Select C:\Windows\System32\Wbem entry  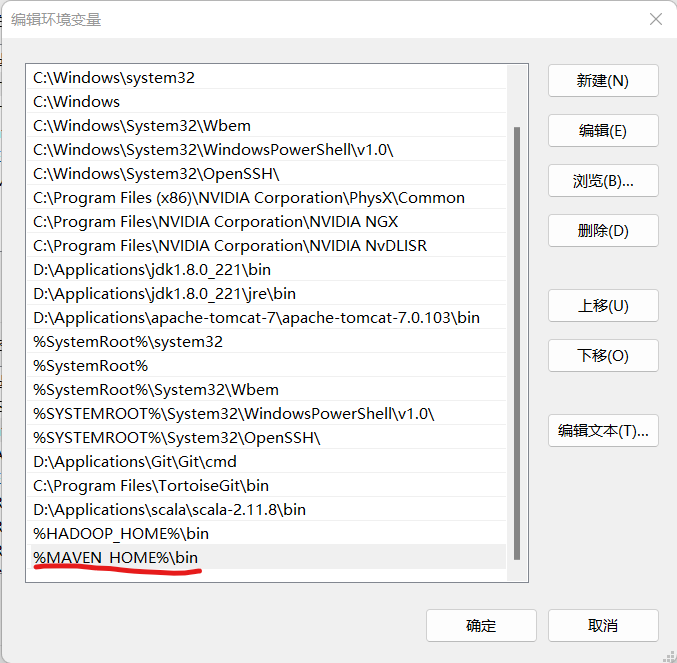point(267,126)
